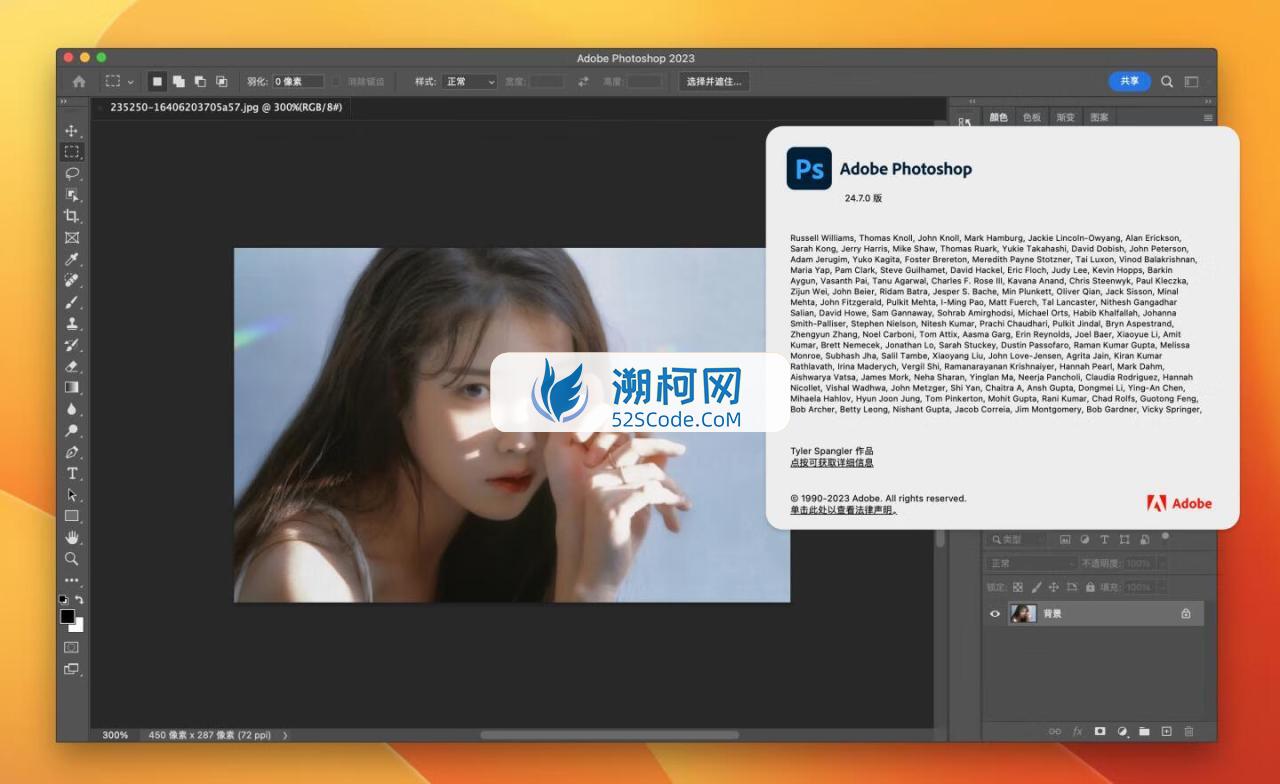Select the Blur tool

71,409
